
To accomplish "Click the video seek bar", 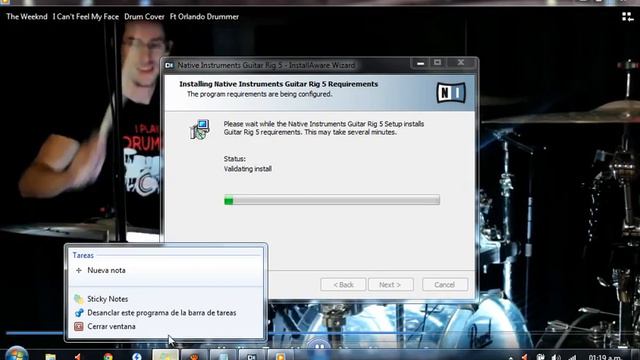I will [x=320, y=333].
